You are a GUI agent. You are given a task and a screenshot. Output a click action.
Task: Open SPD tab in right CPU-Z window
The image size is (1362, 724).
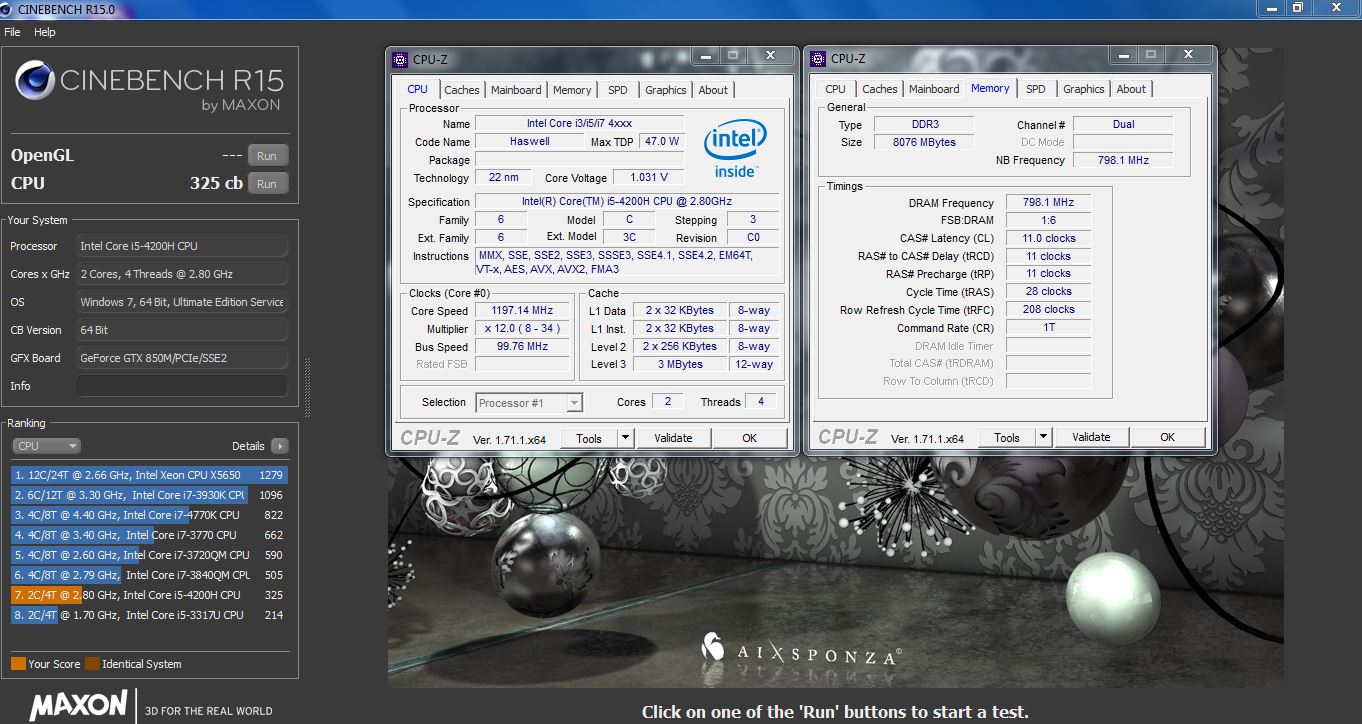click(1036, 89)
